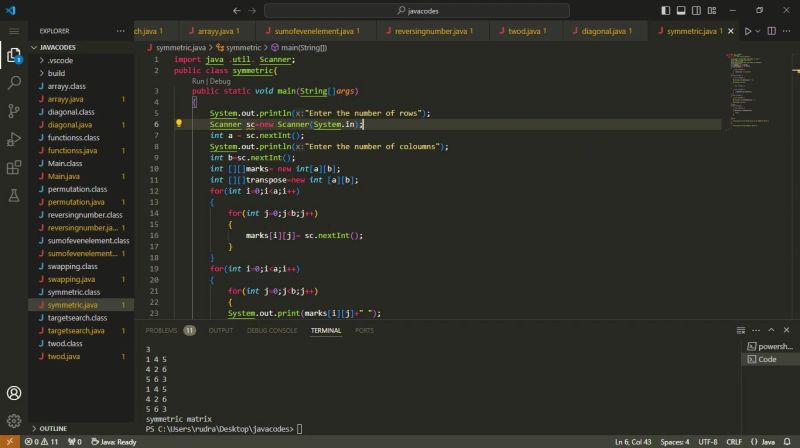
Task: Expand the .vscode folder
Action: tap(81, 60)
